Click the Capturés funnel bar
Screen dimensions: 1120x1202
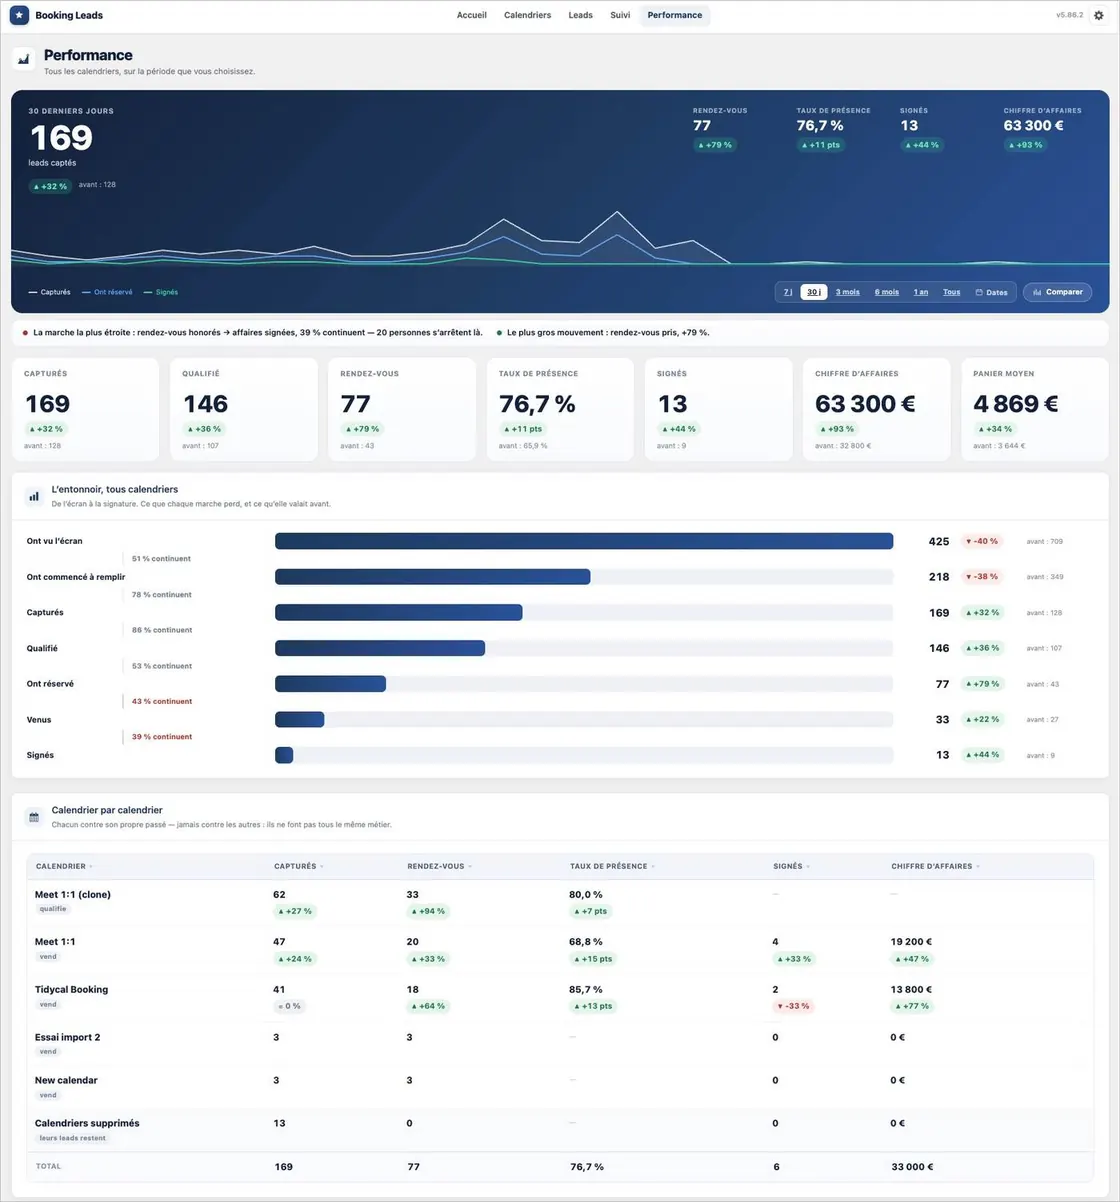coord(398,612)
